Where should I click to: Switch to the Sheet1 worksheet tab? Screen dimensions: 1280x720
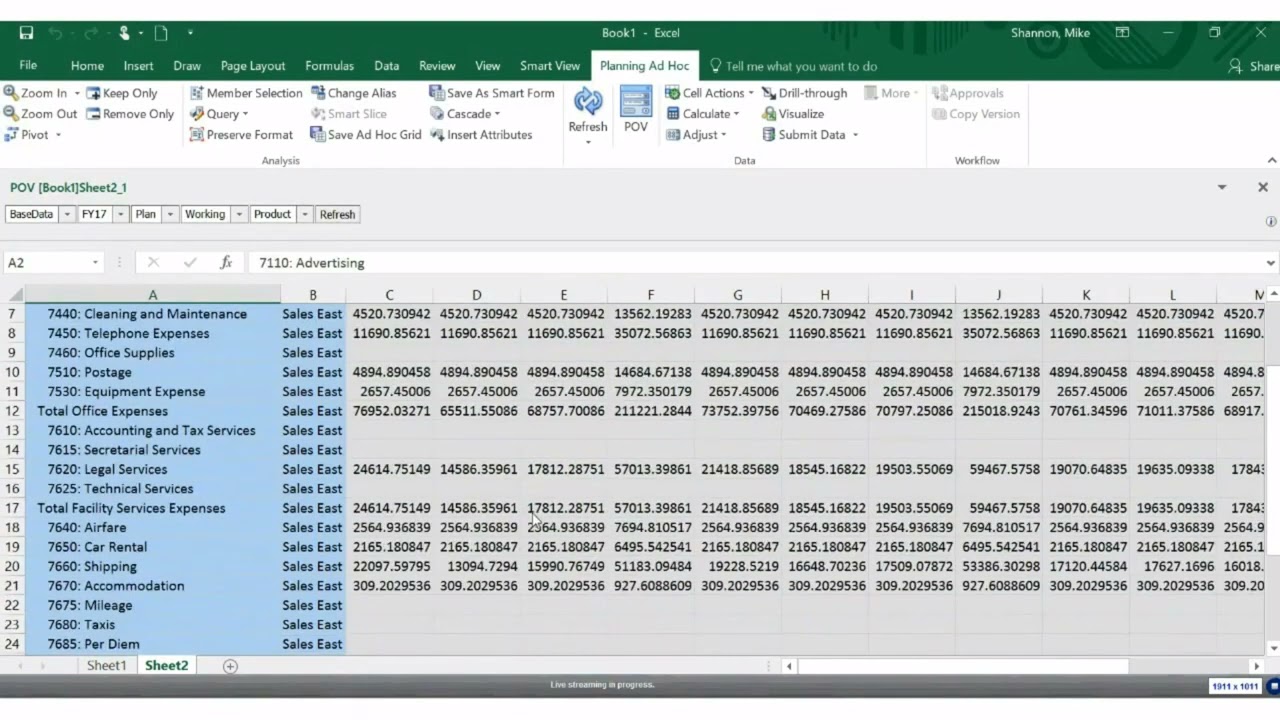click(106, 666)
